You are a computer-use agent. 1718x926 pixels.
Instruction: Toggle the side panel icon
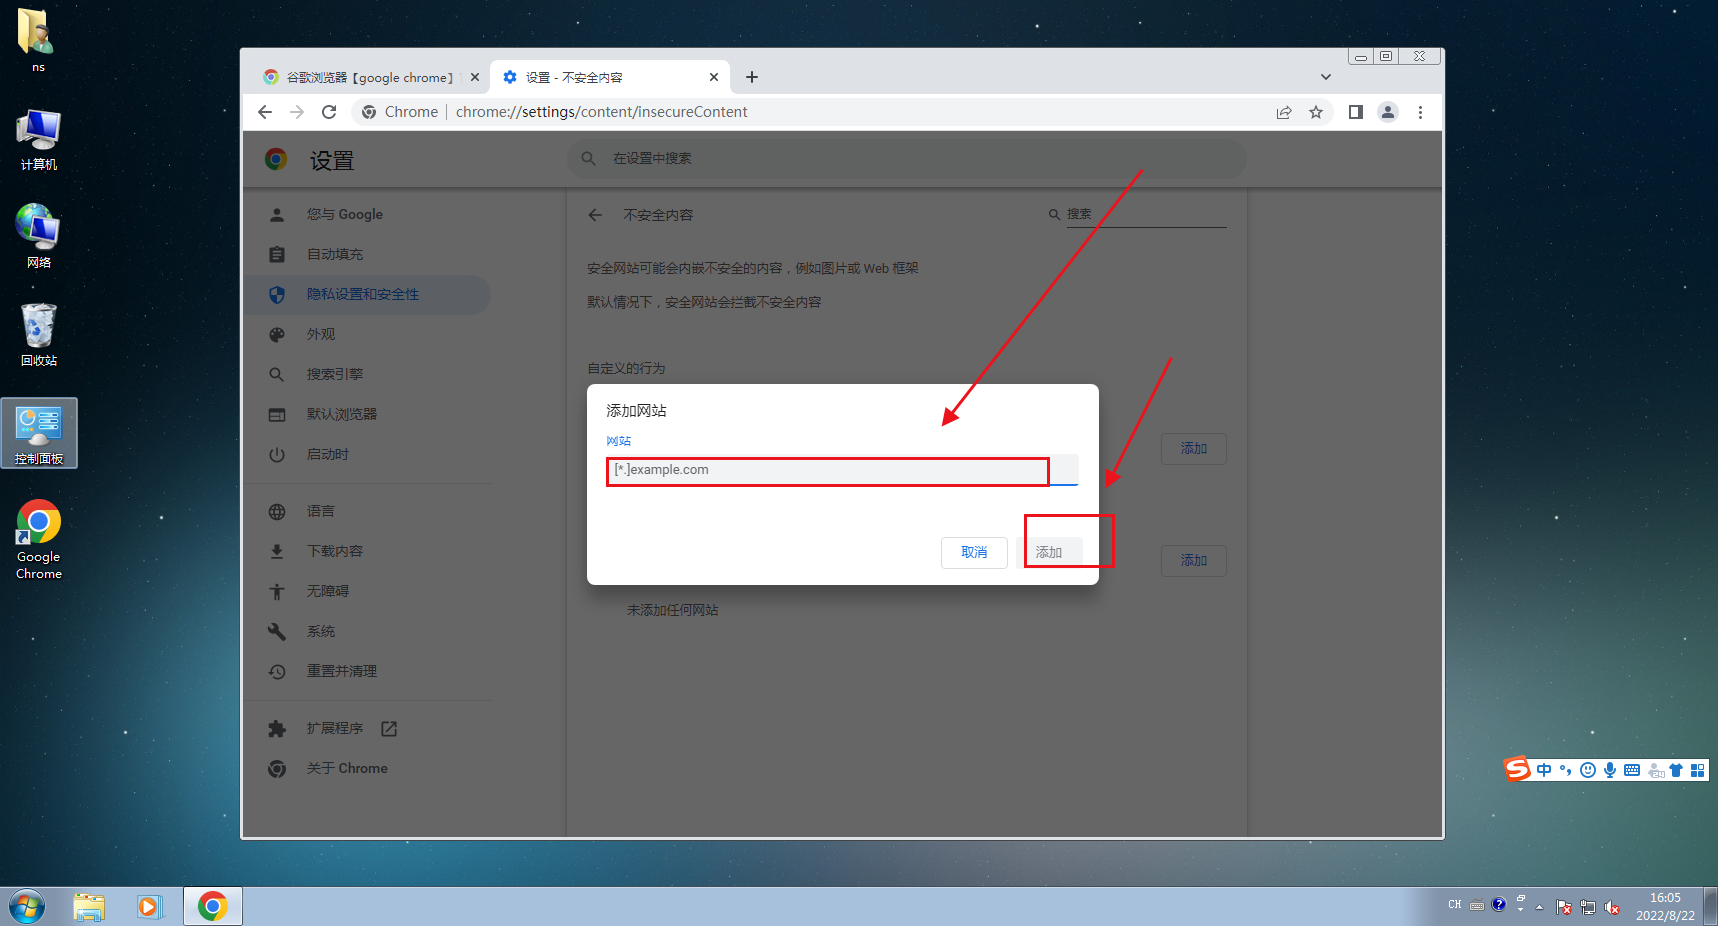click(1356, 112)
